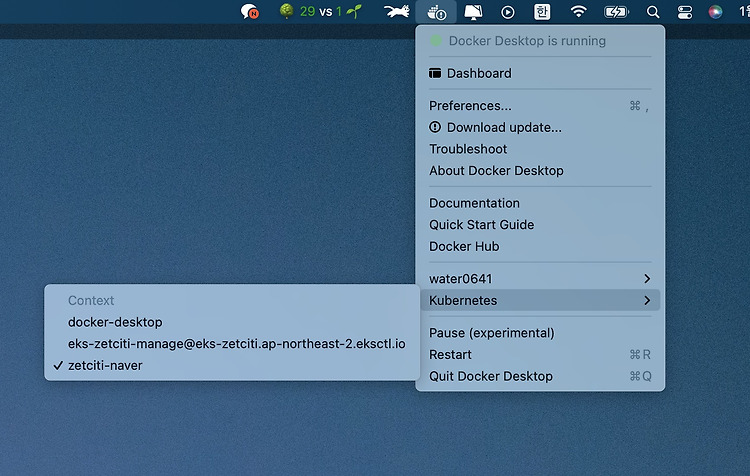The image size is (750, 476).
Task: Switch context to eks-zetciti-manage cluster
Action: tap(232, 343)
